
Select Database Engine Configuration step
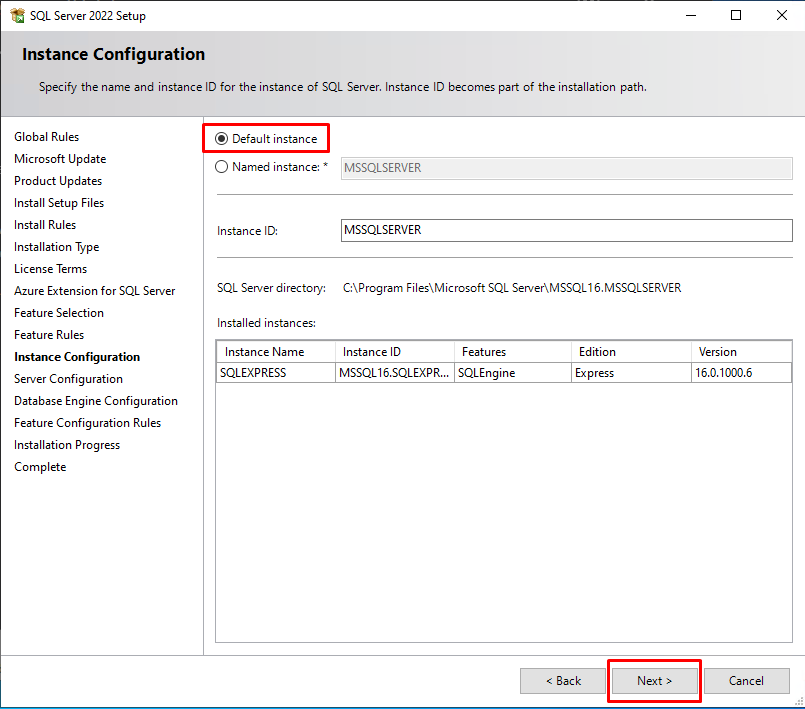coord(96,401)
